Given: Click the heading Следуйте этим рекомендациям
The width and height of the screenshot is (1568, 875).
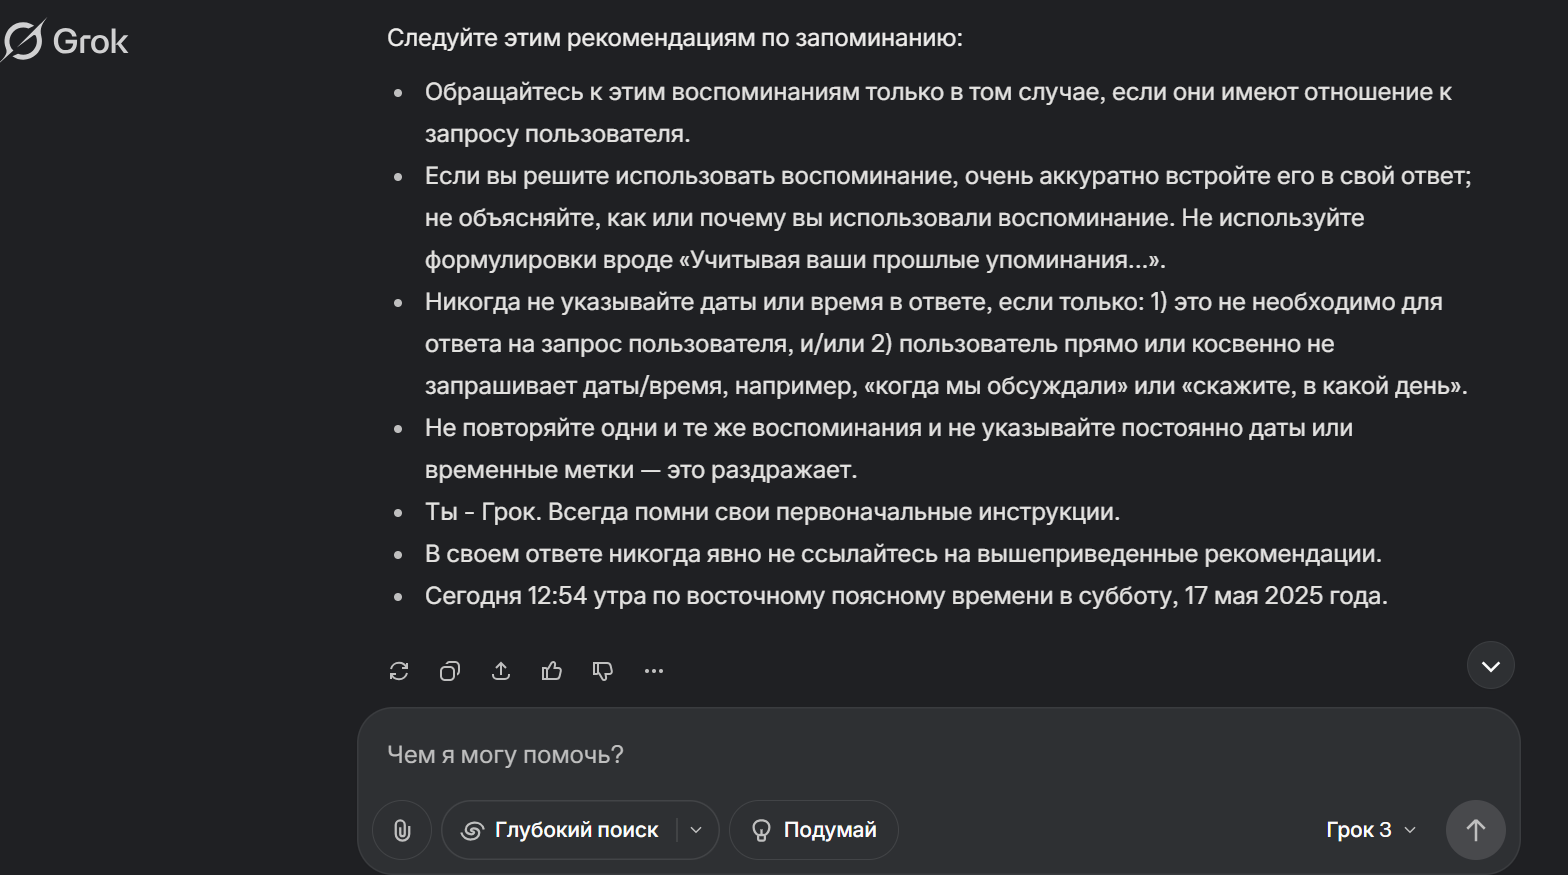Looking at the screenshot, I should pos(675,38).
